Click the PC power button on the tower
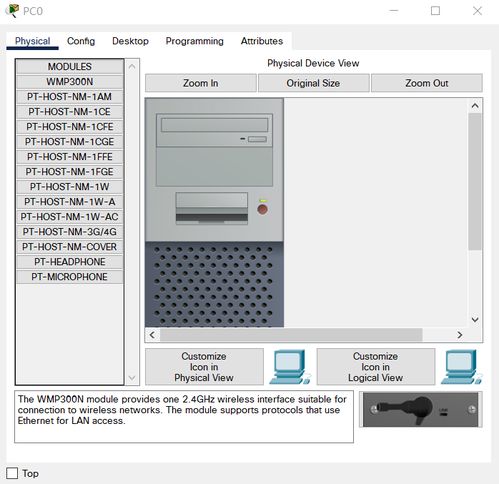Viewport: 499px width, 484px height. 262,209
